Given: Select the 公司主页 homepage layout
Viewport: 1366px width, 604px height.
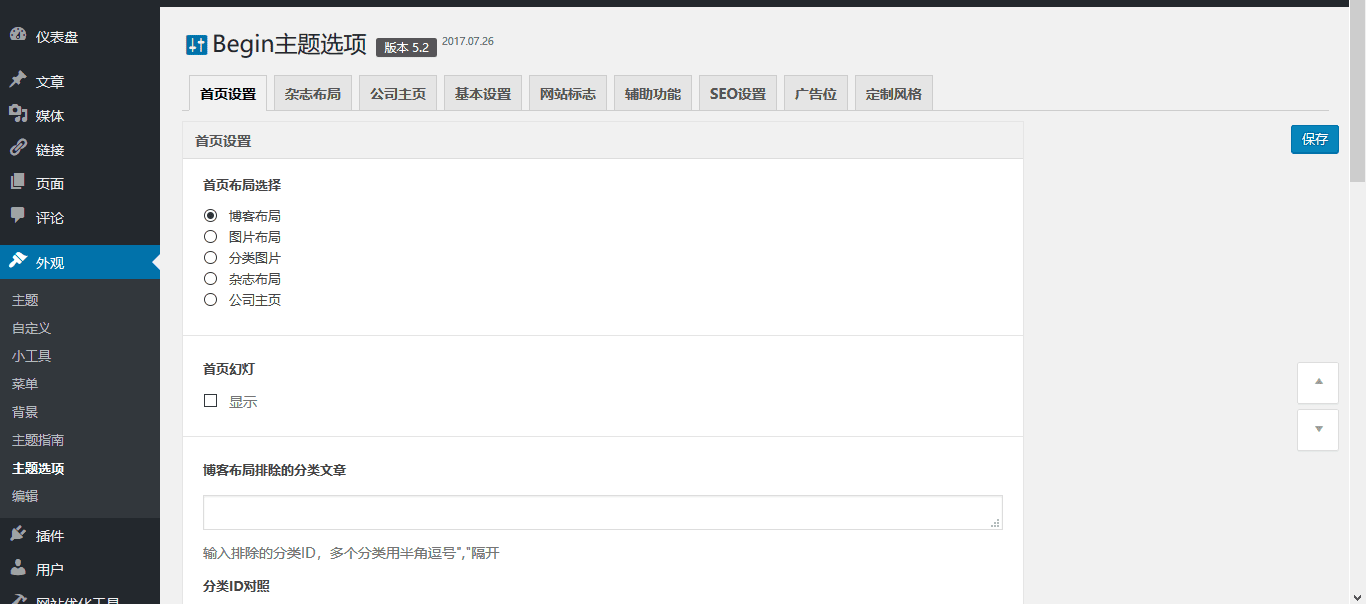Looking at the screenshot, I should (x=210, y=299).
